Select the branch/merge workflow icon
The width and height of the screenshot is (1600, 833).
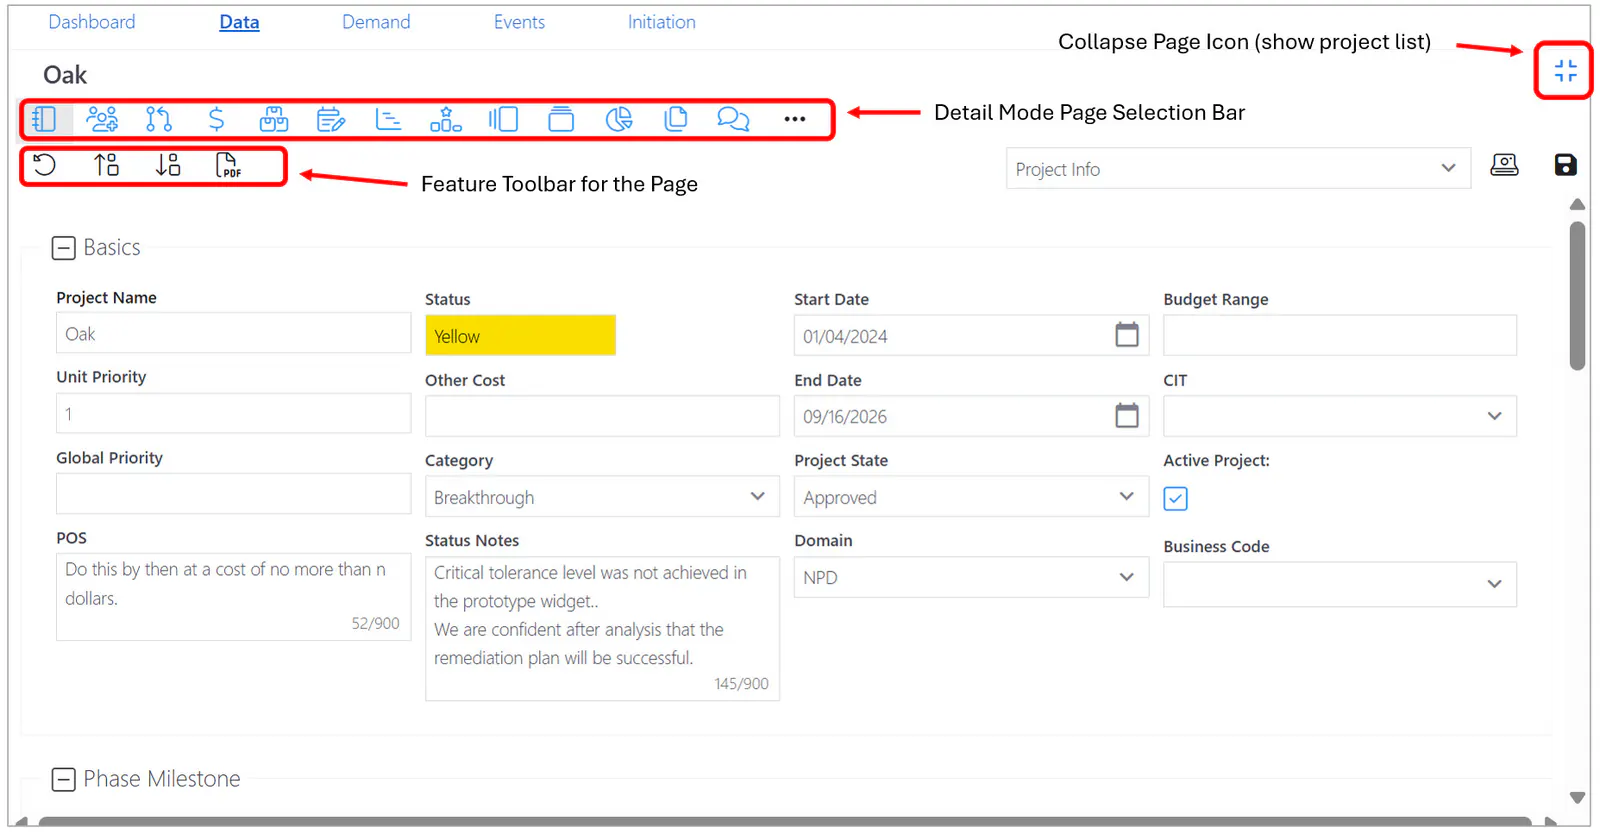159,120
